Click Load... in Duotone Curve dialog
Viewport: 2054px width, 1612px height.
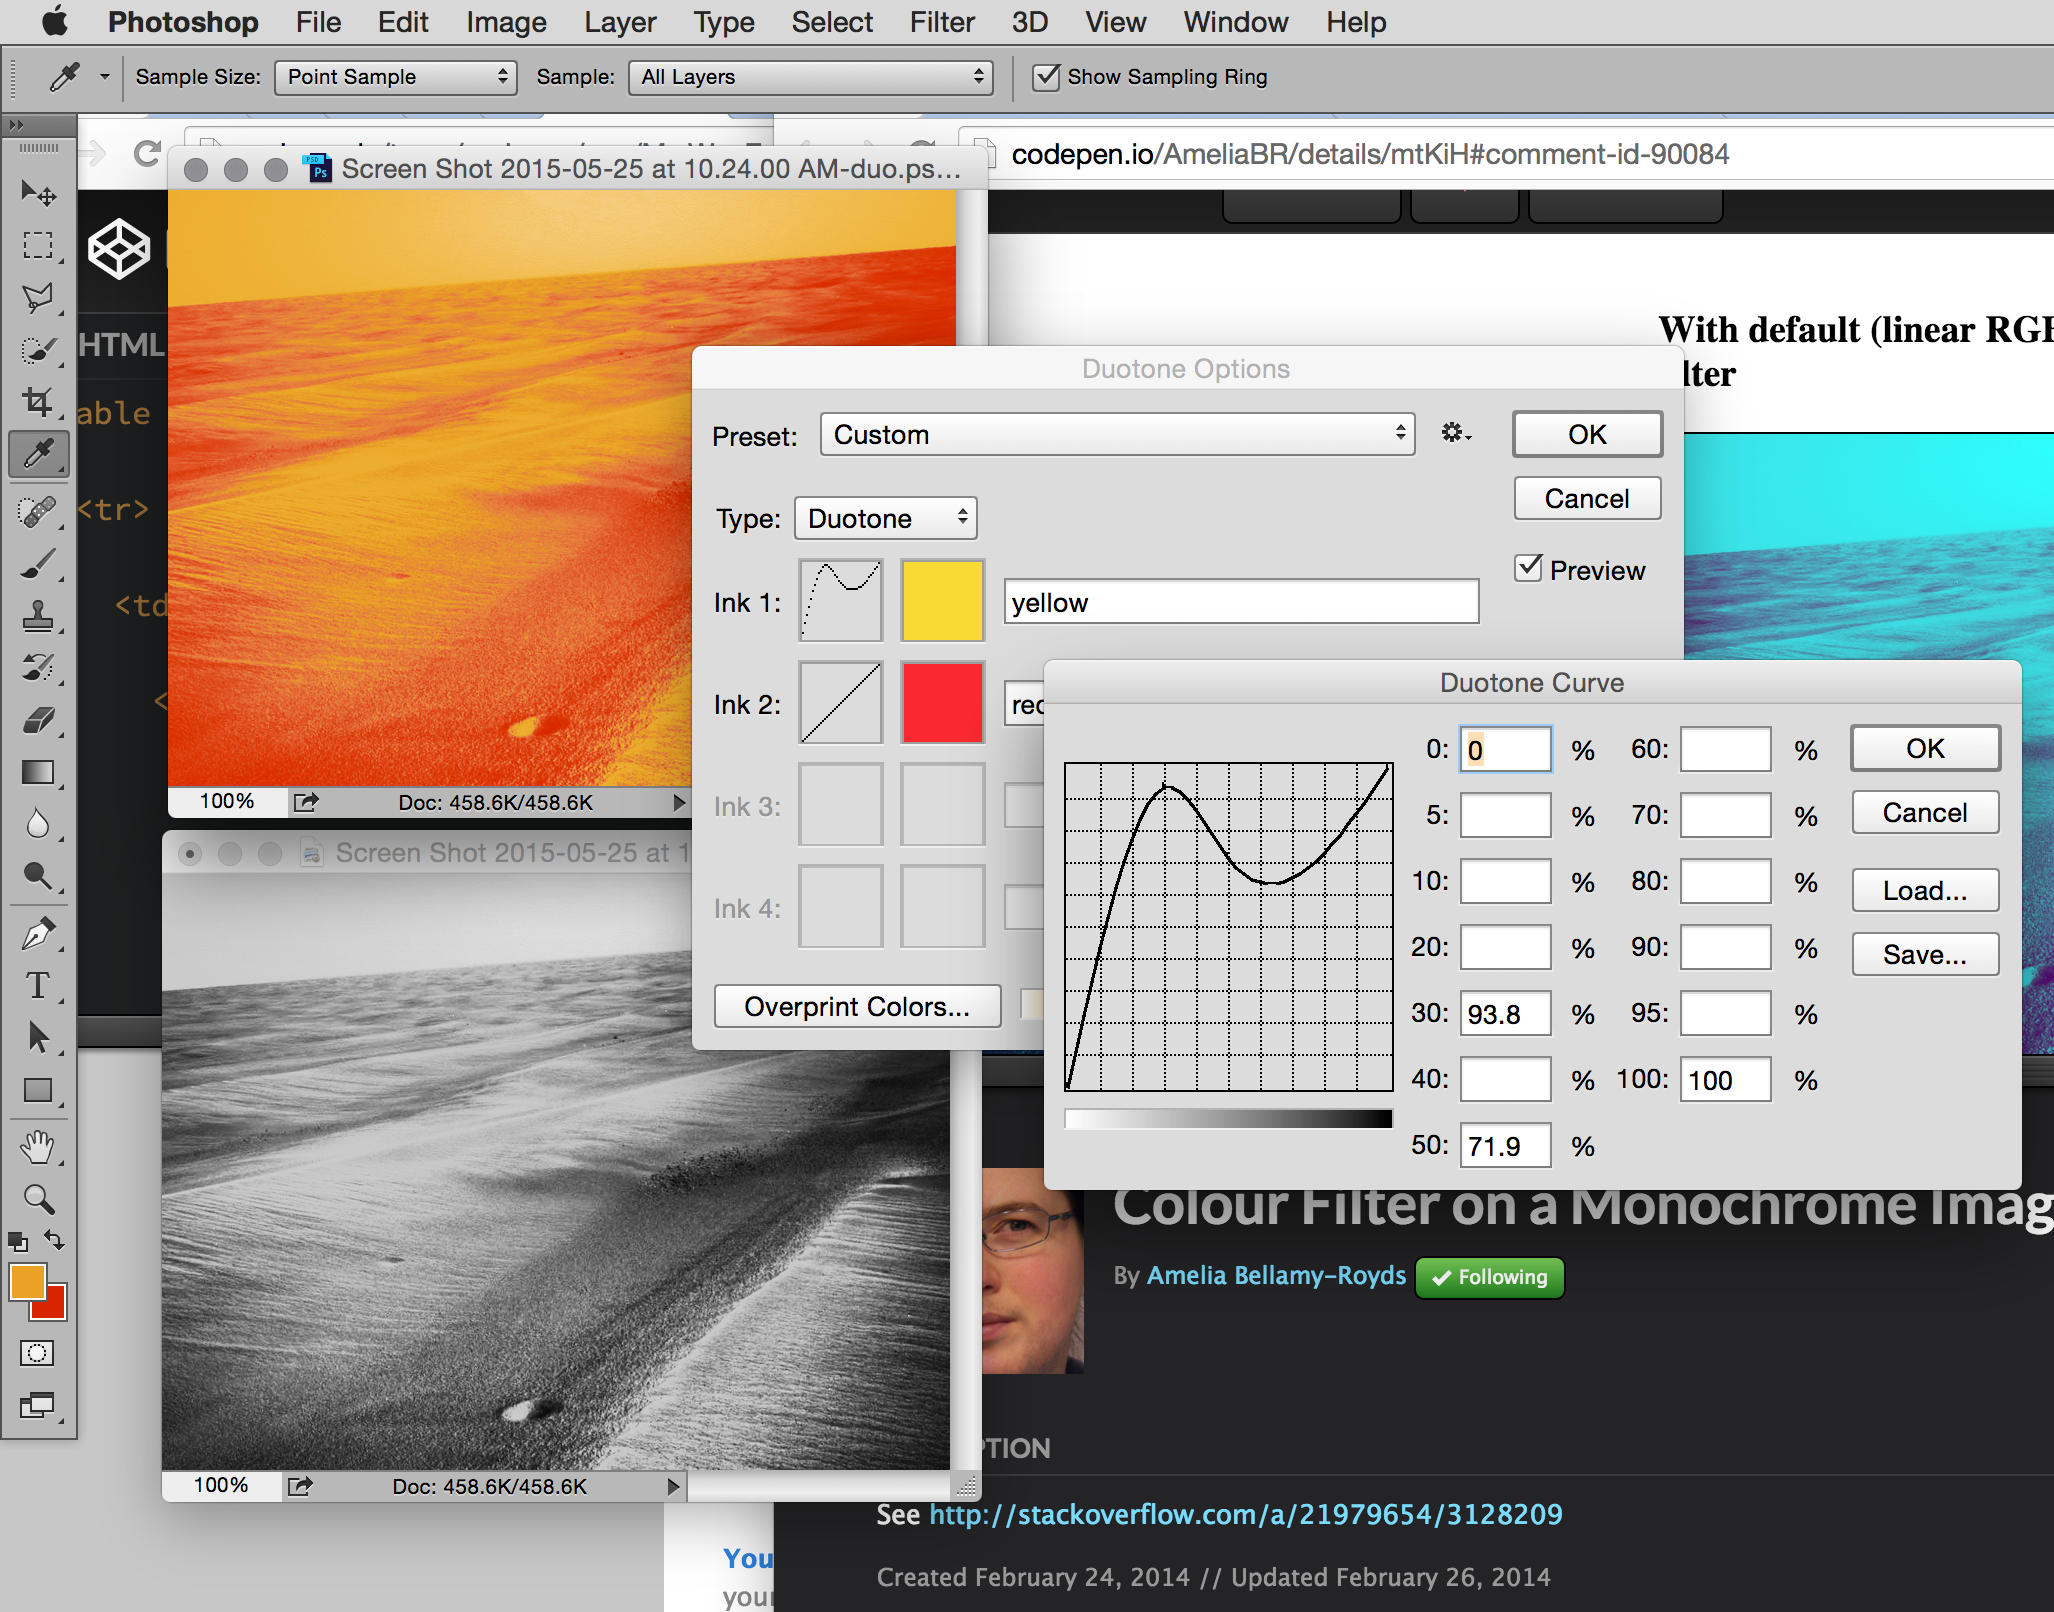click(1924, 890)
